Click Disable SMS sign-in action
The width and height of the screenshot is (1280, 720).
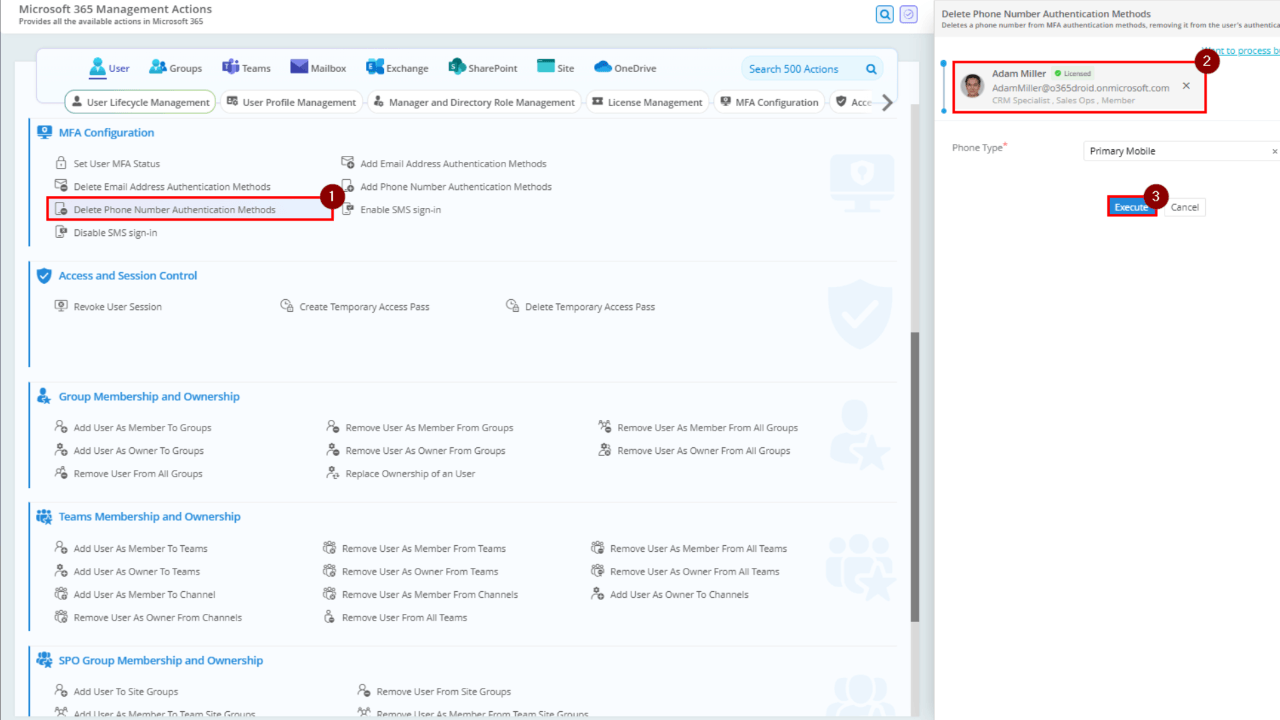(x=106, y=233)
